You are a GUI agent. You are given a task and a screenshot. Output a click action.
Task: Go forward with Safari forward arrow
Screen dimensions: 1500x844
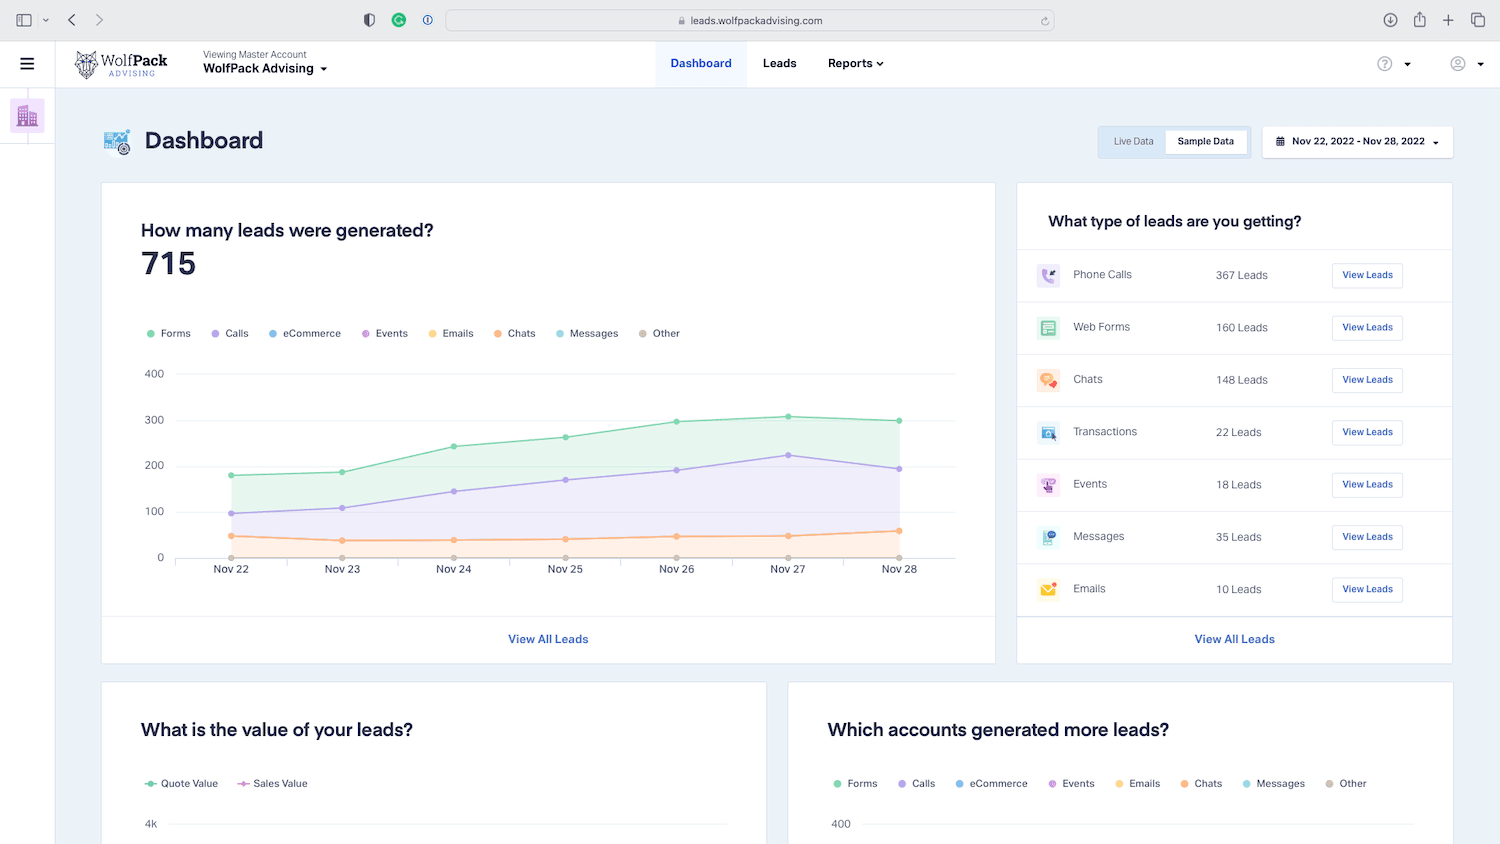(99, 20)
